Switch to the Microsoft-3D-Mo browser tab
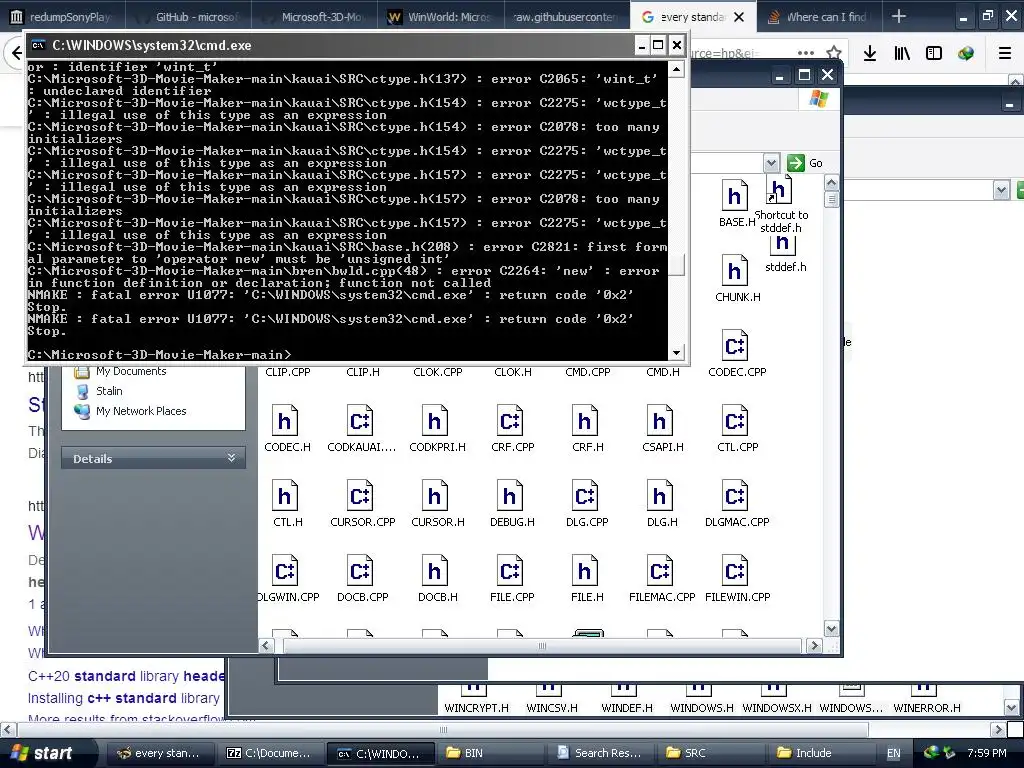The width and height of the screenshot is (1024, 768). tap(315, 17)
